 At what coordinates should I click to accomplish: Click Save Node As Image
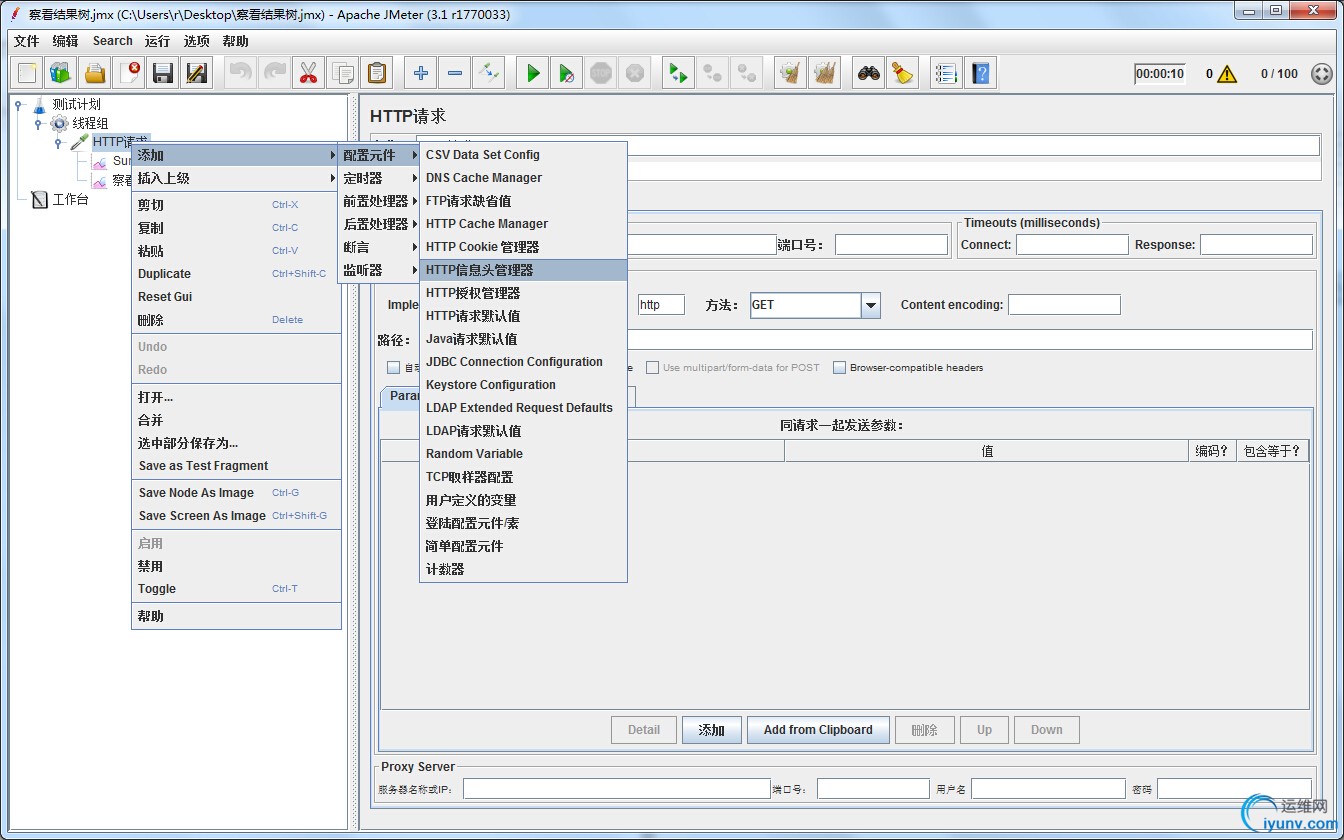[x=237, y=493]
